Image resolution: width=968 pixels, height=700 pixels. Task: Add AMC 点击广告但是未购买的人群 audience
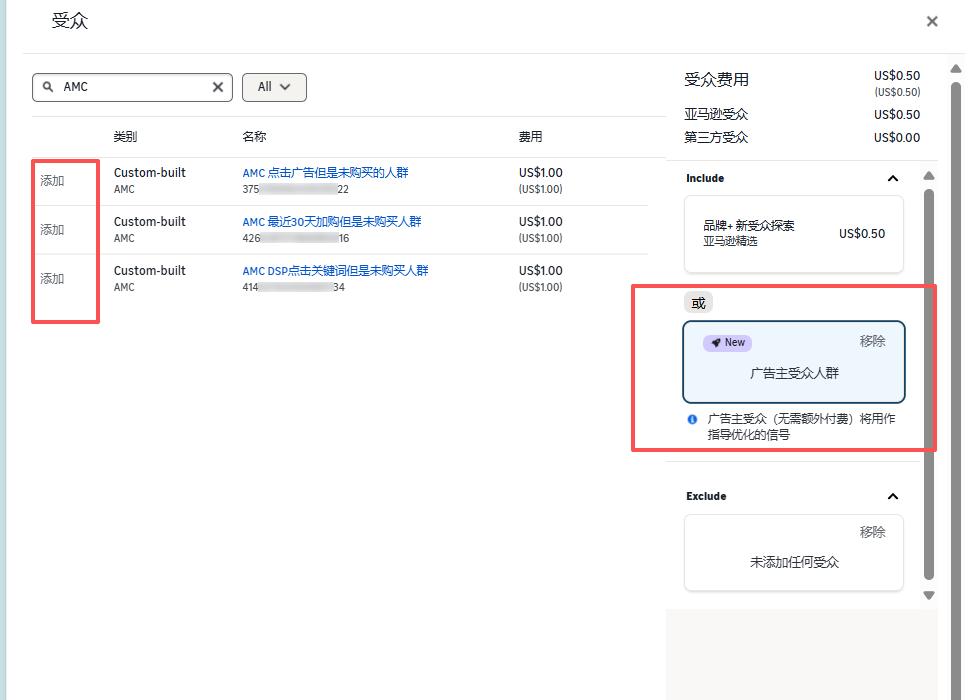[52, 181]
